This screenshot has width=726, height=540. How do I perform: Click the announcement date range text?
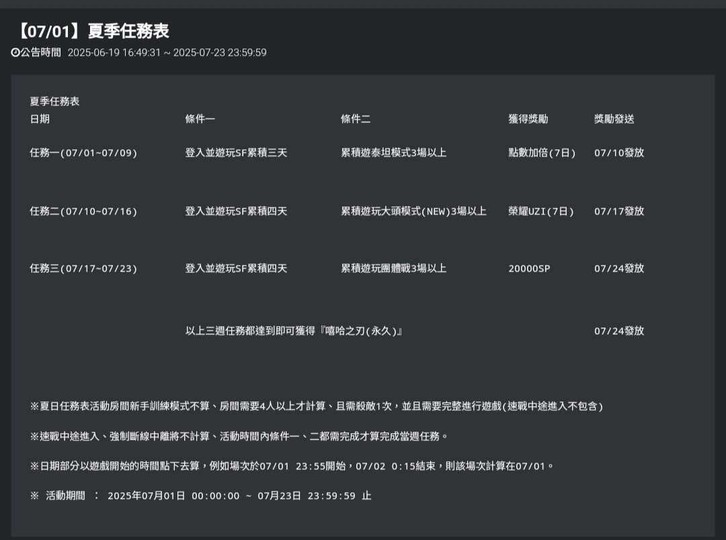[x=167, y=52]
